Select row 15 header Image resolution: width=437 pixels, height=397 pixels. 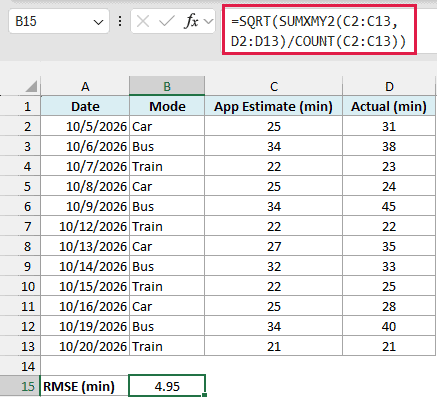(x=20, y=386)
